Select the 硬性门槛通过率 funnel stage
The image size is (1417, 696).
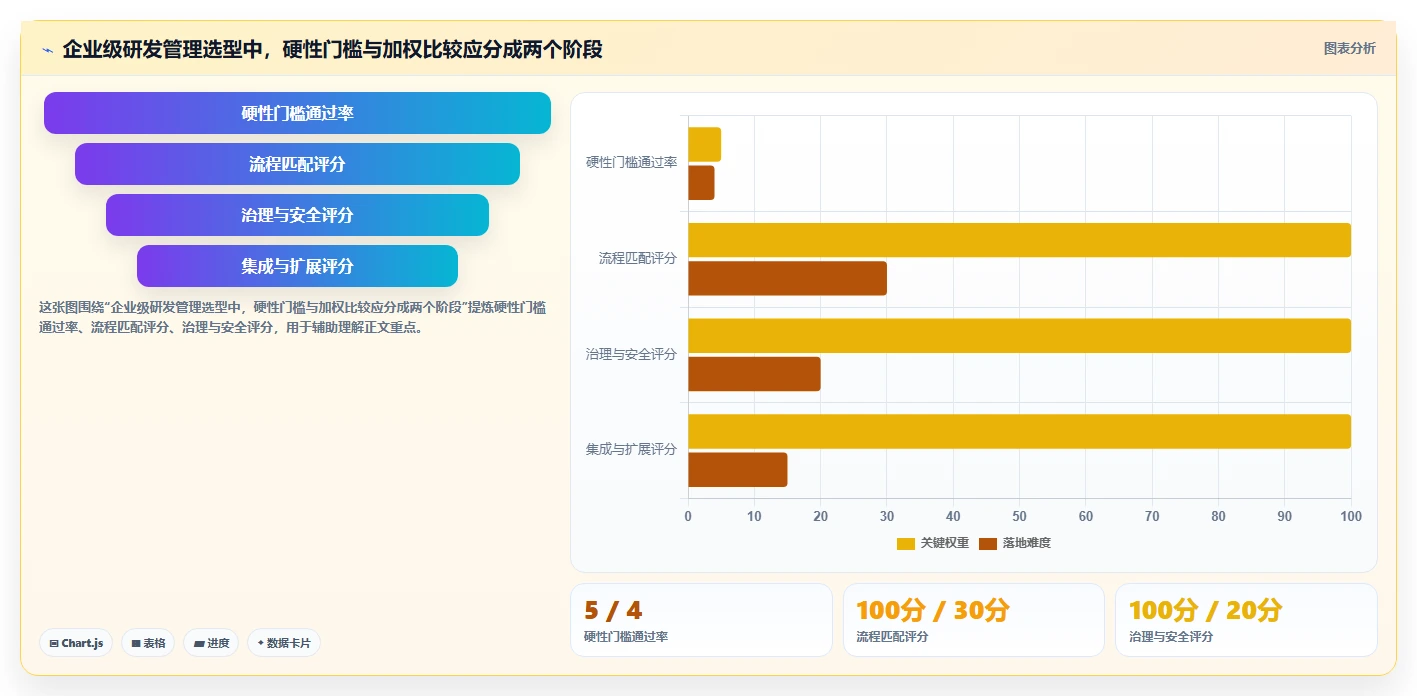coord(297,113)
